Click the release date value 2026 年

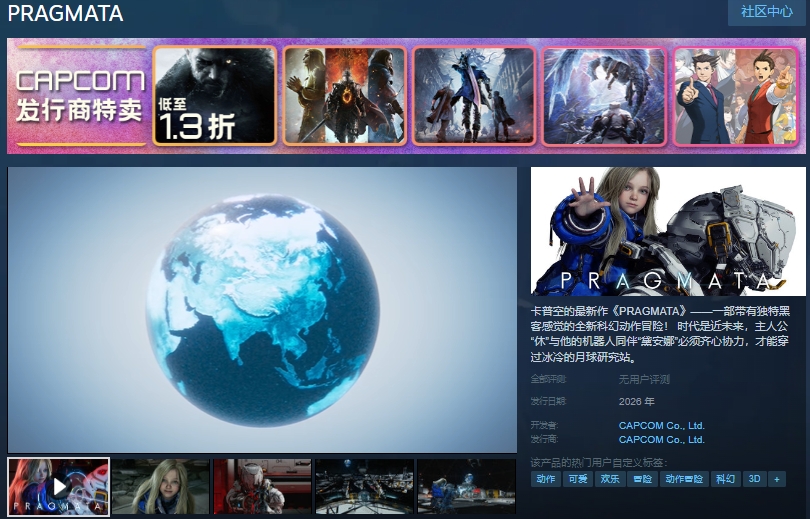click(x=636, y=401)
